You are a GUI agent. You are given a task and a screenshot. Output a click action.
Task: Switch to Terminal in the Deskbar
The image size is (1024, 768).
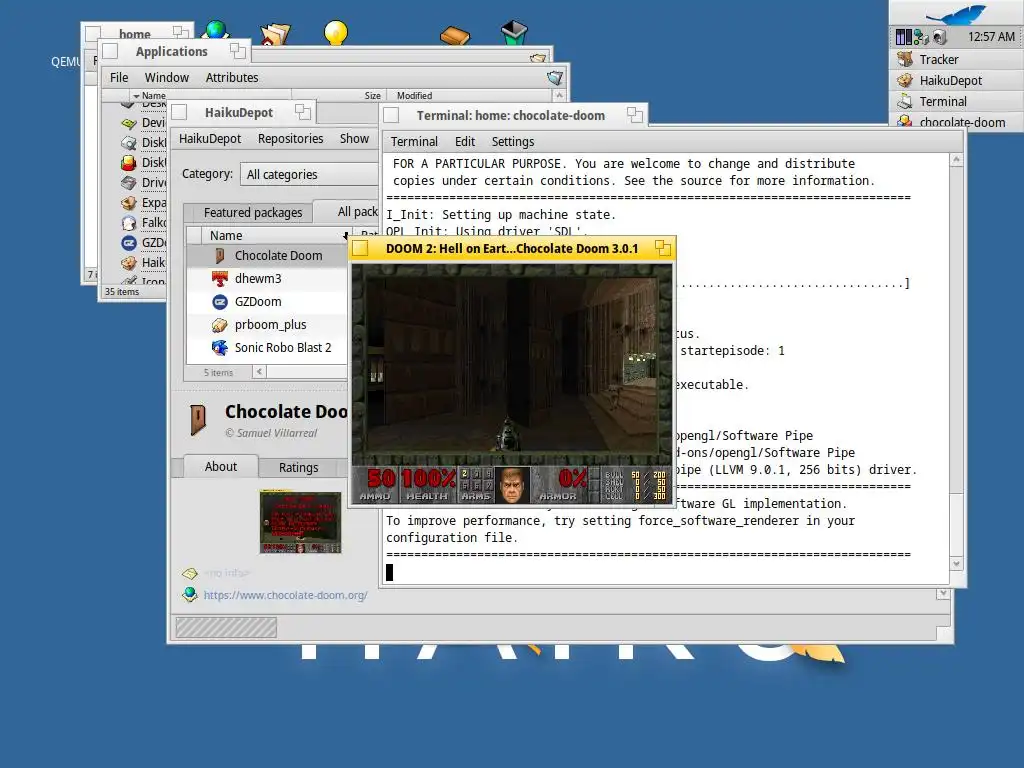click(x=957, y=101)
